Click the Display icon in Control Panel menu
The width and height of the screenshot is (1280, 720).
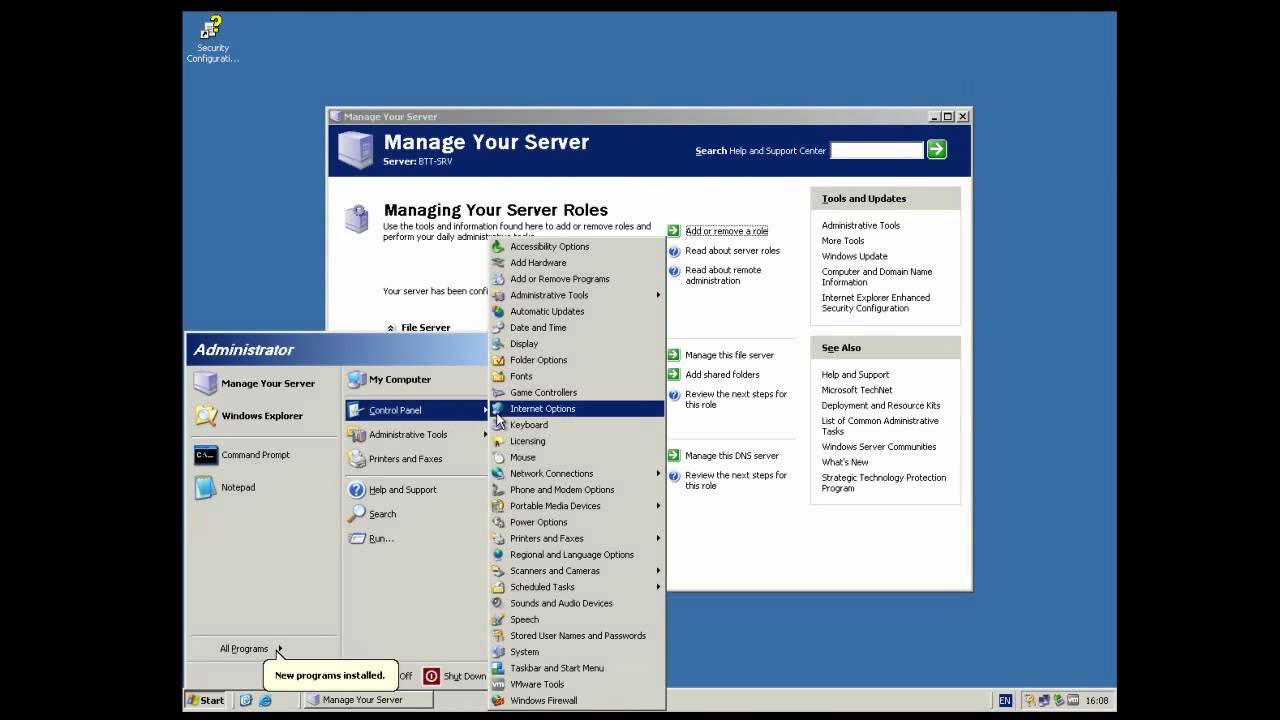click(498, 344)
